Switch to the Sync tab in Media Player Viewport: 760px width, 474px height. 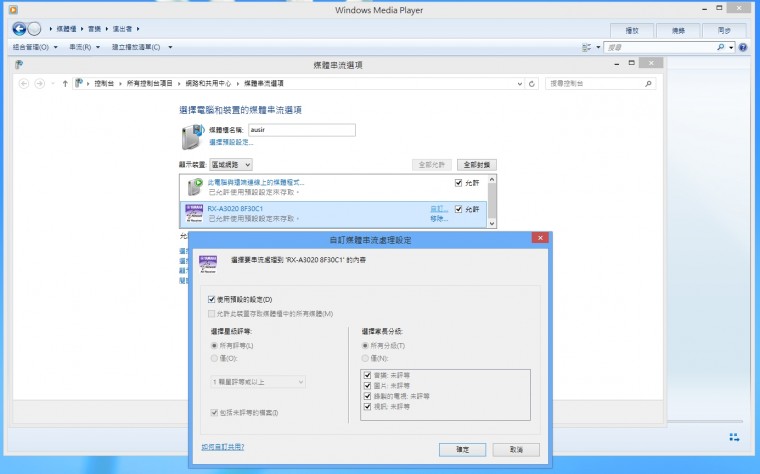click(x=724, y=31)
